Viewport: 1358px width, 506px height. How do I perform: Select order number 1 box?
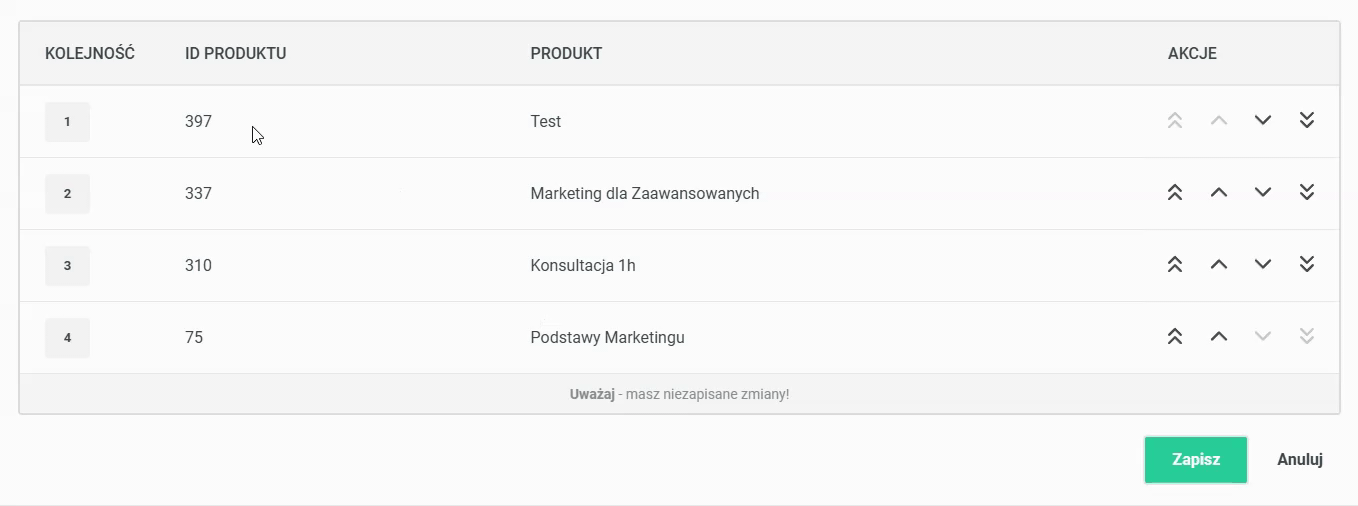(x=67, y=122)
